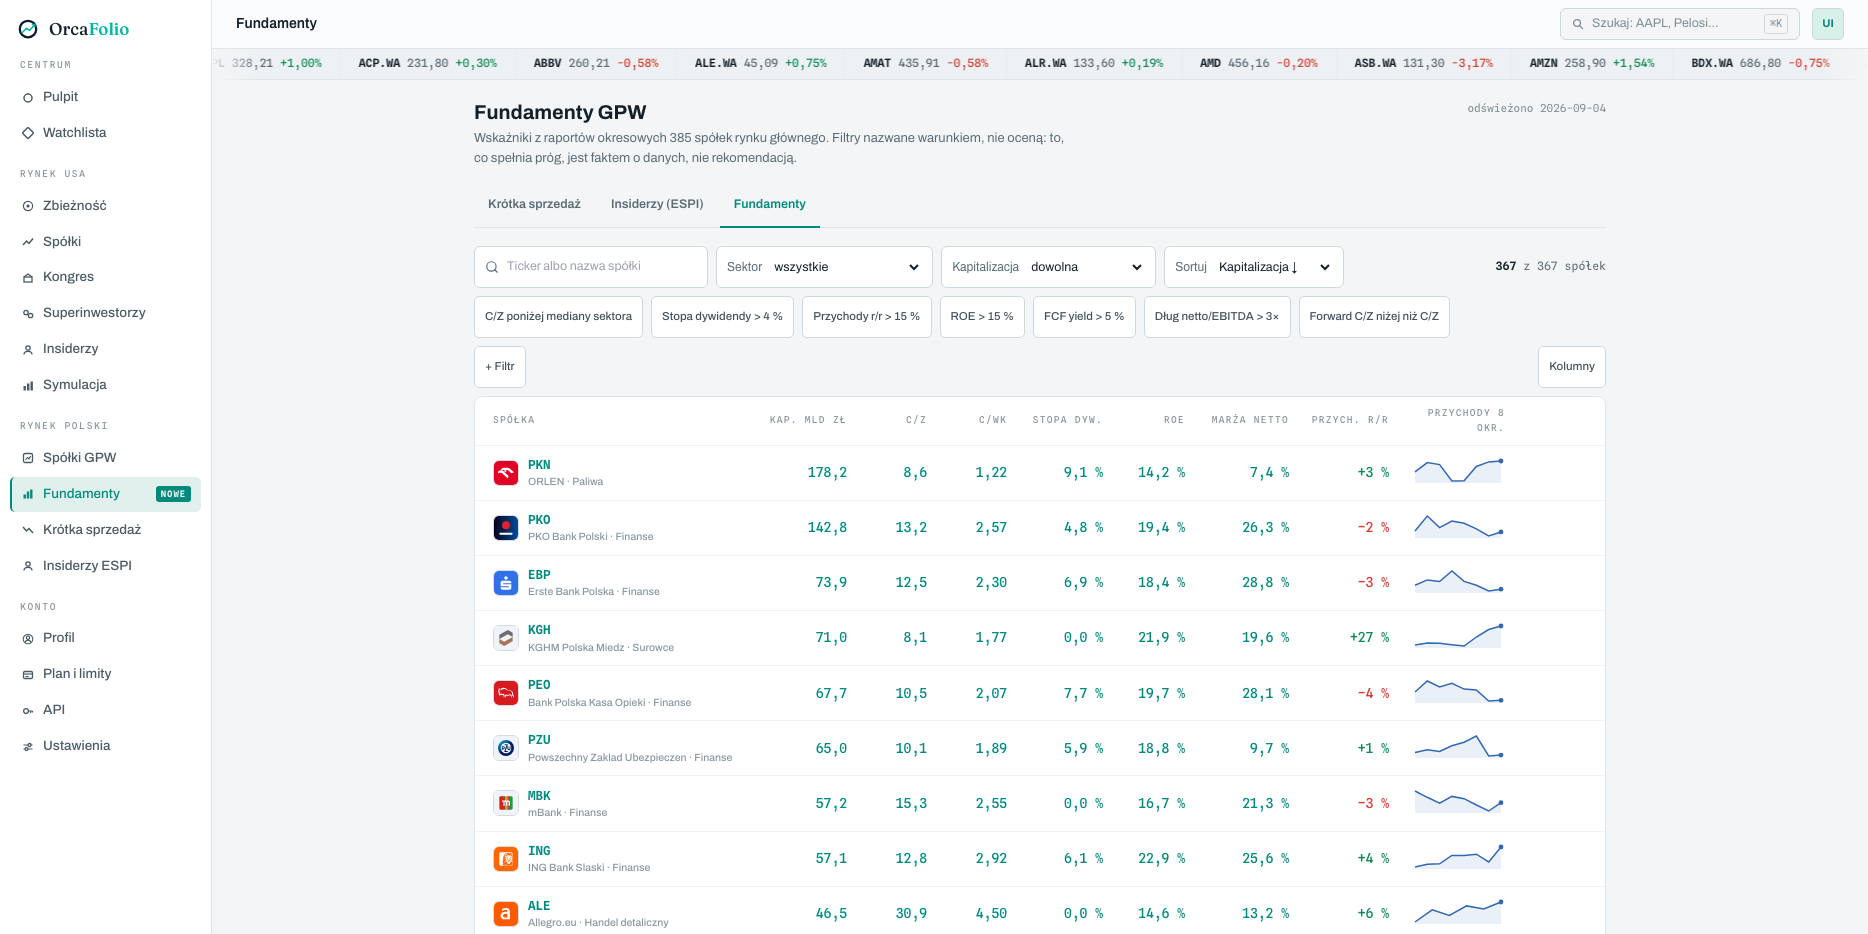
Task: Click the Ustawienia sliders icon
Action: [28, 746]
